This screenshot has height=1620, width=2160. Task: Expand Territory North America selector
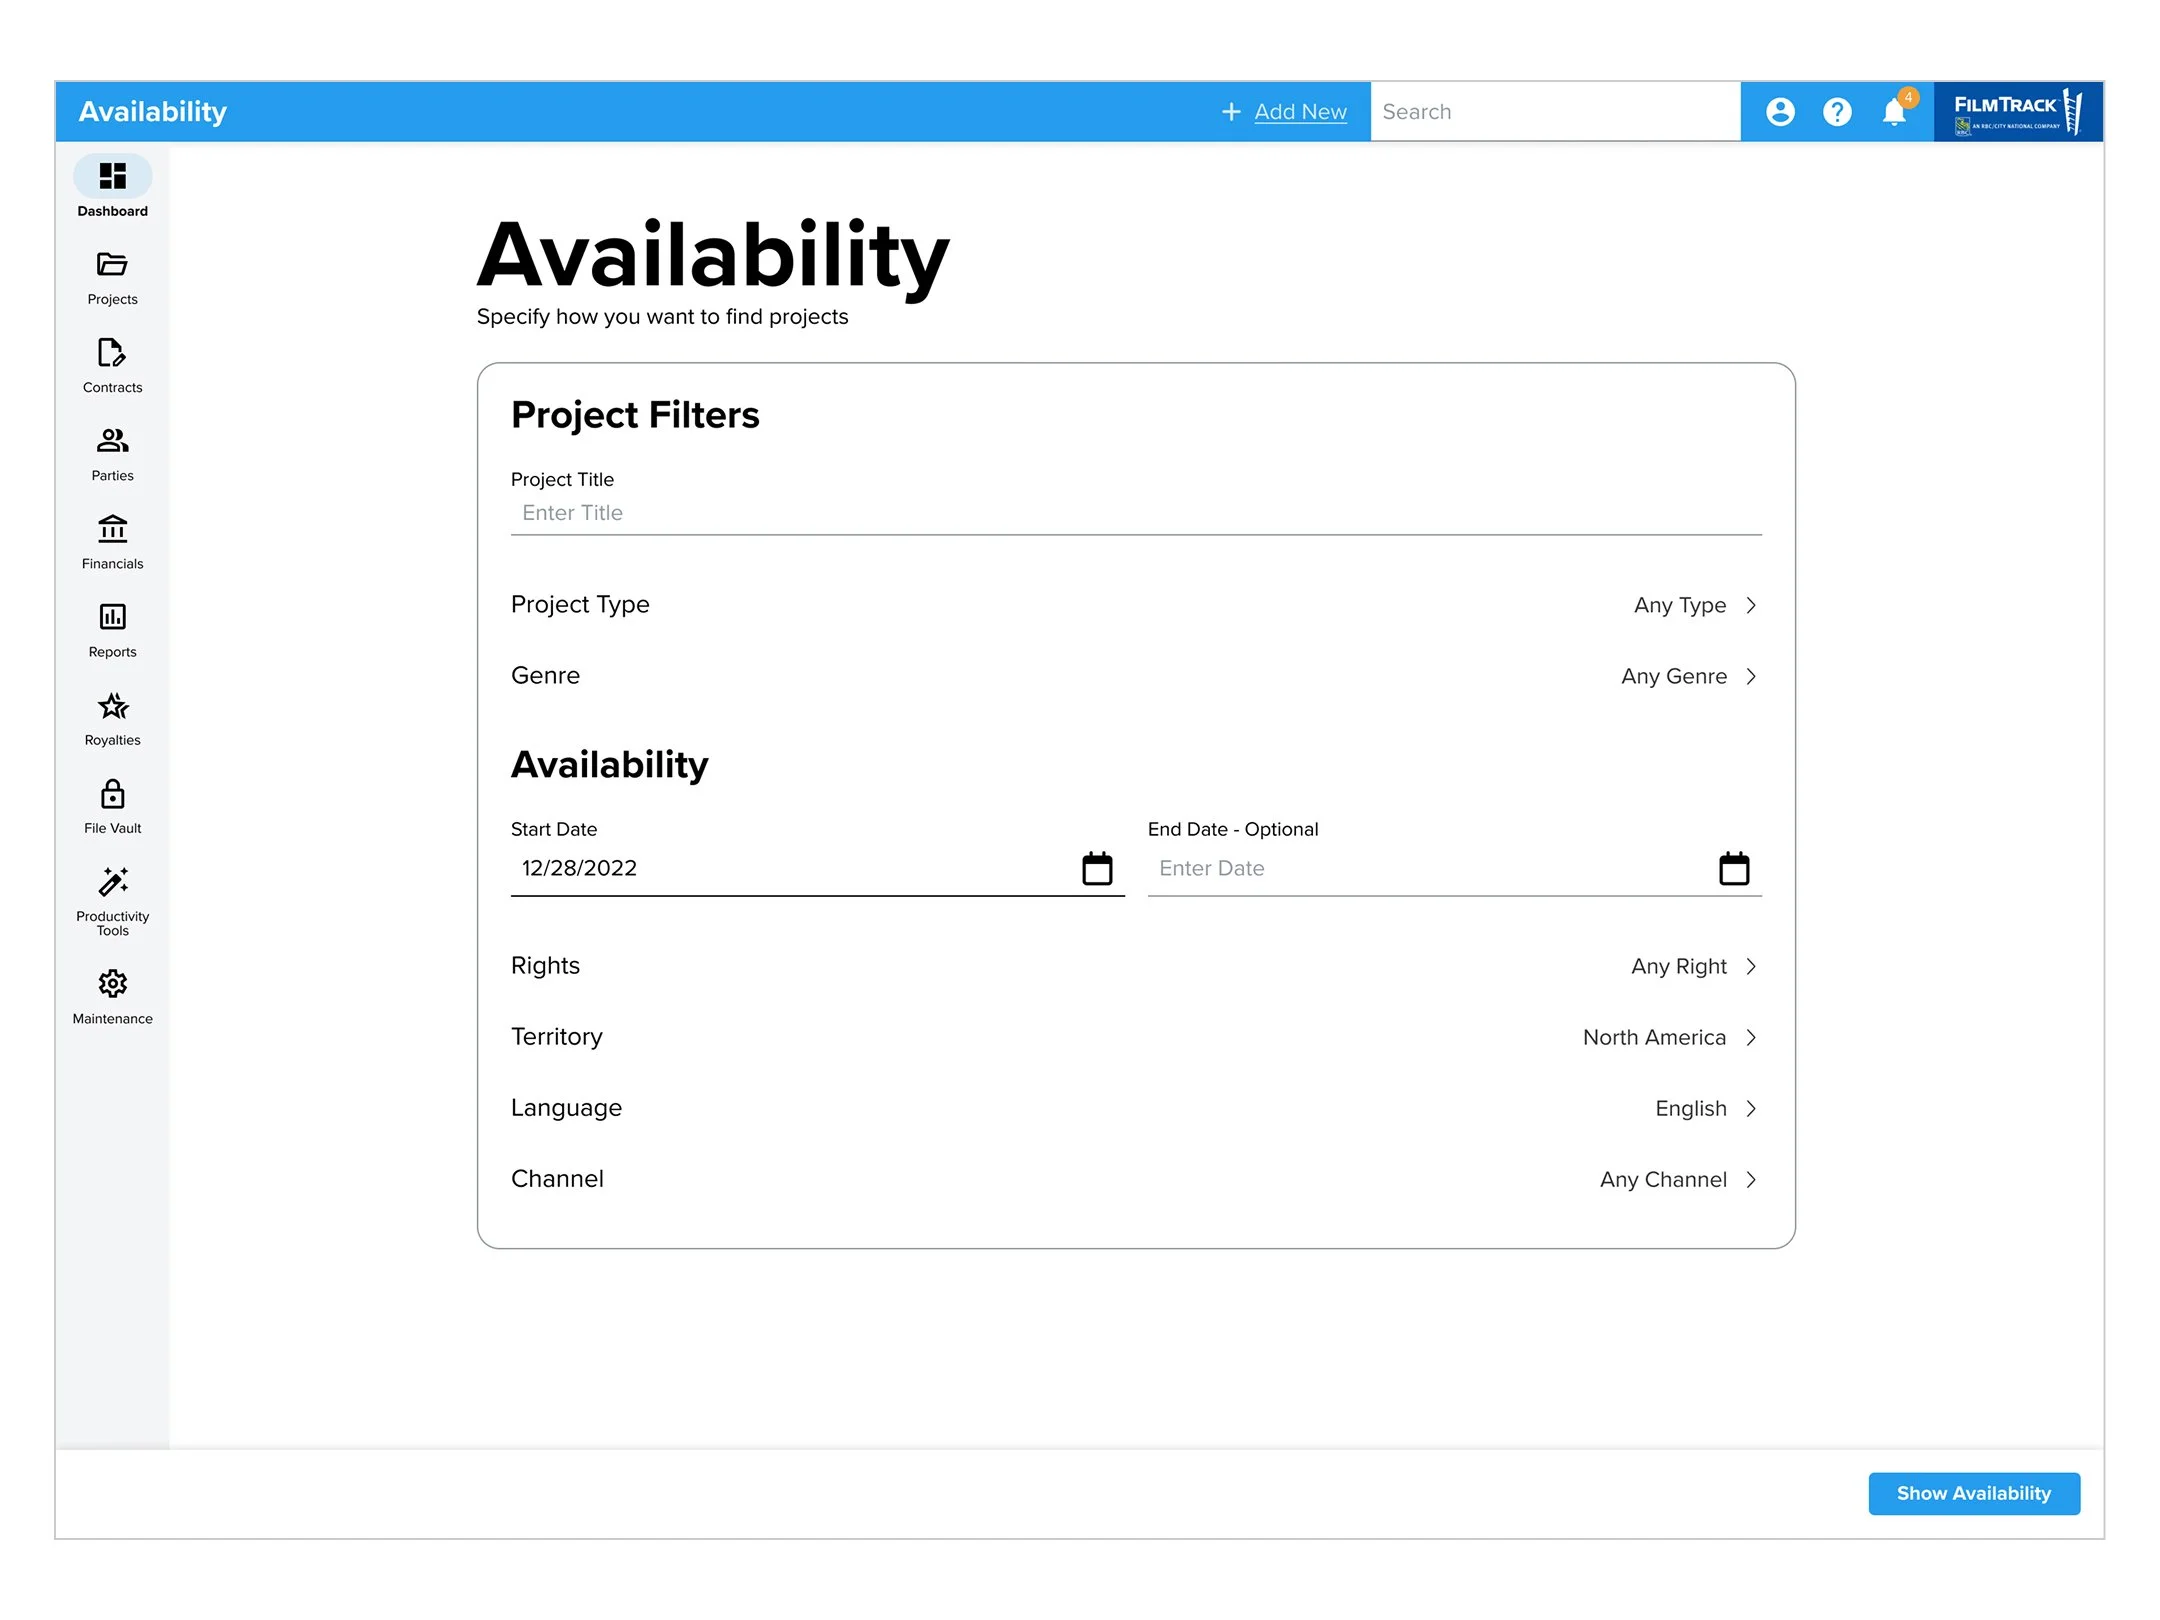pyautogui.click(x=1669, y=1037)
